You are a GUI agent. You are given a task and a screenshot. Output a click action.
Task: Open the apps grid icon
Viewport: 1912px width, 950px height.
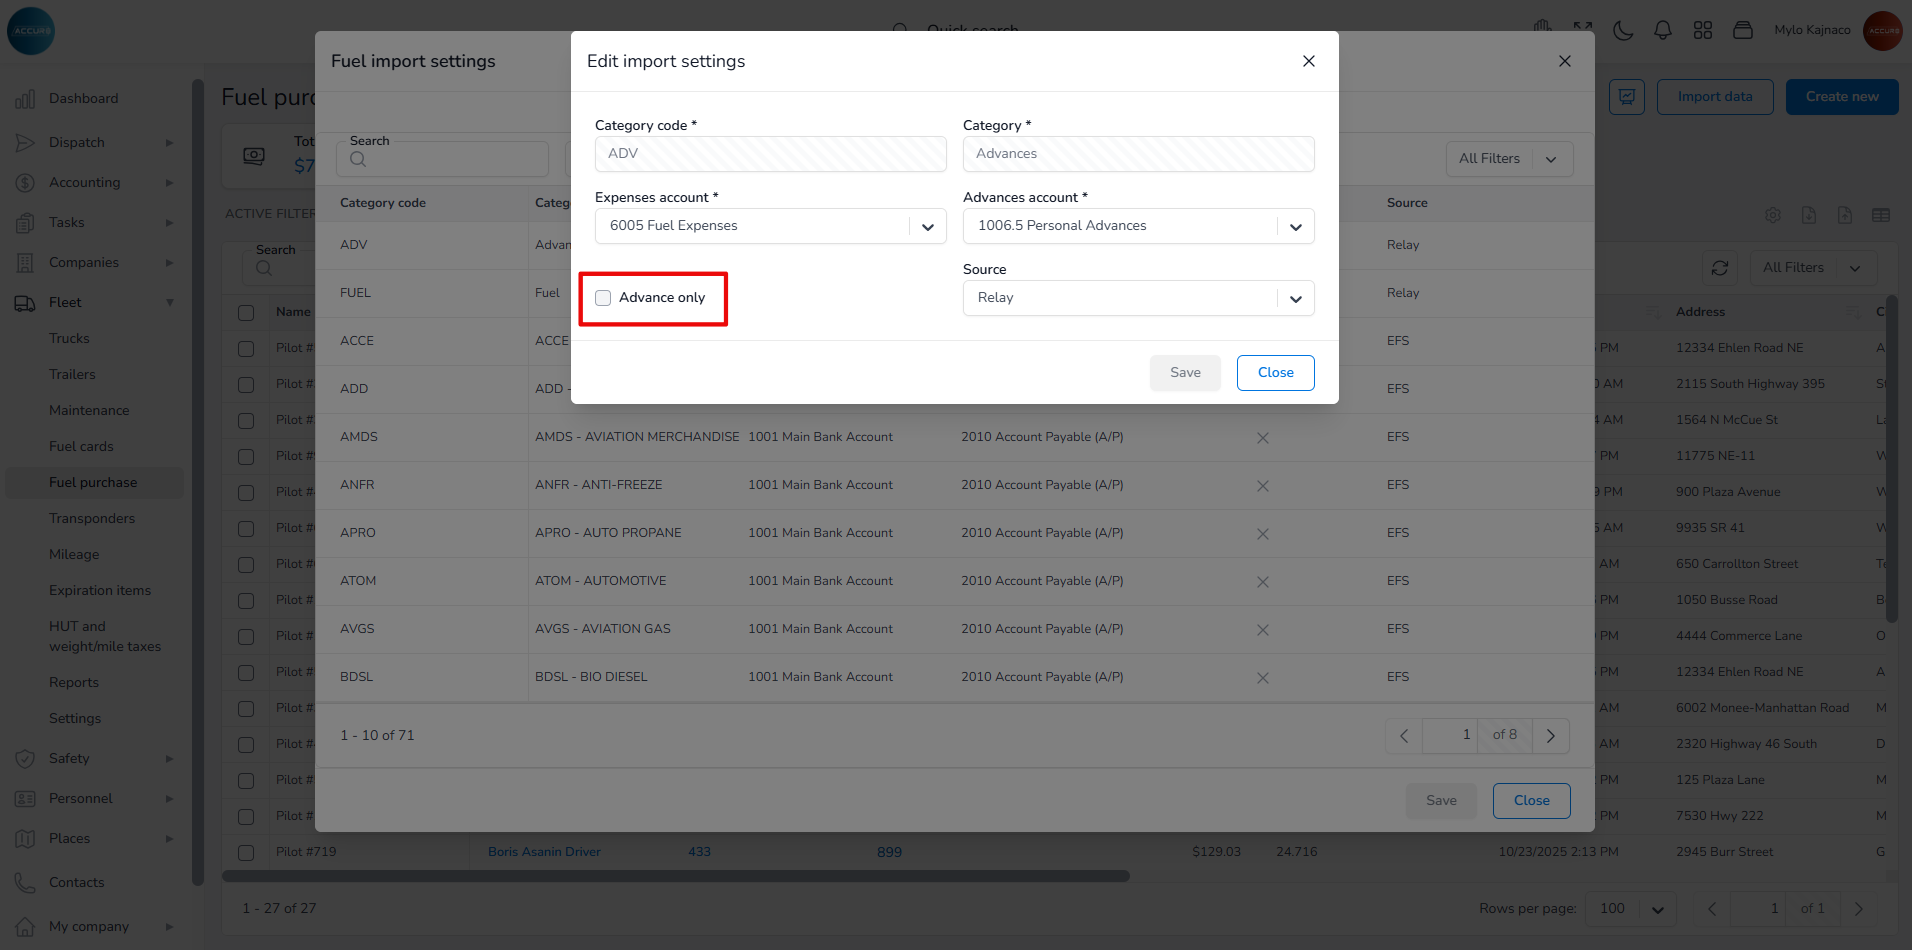tap(1703, 31)
